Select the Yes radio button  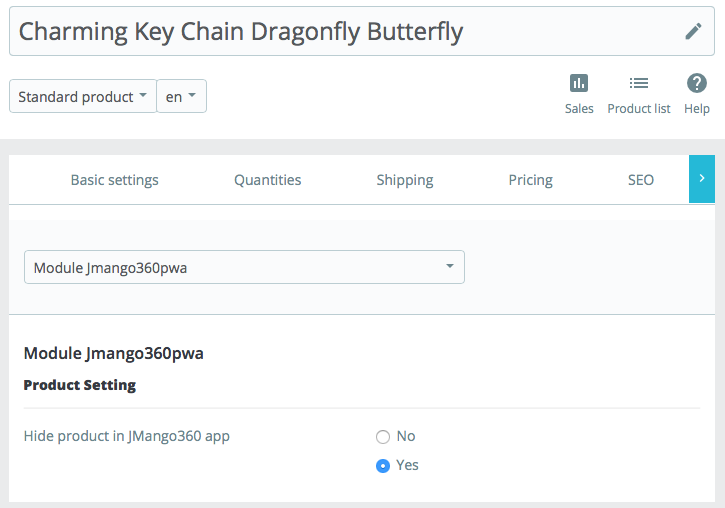click(x=383, y=466)
